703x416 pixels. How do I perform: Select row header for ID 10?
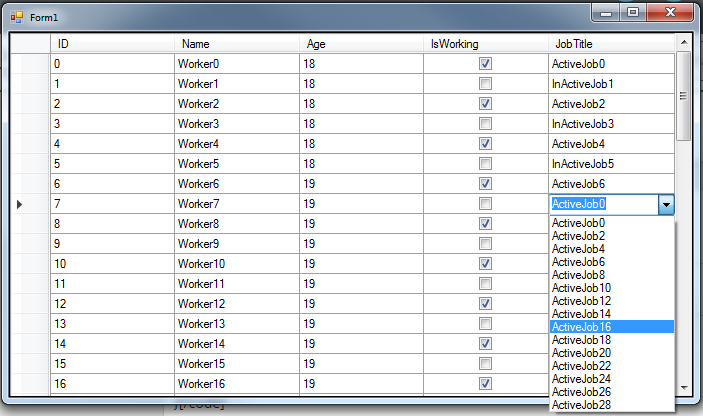click(x=30, y=264)
